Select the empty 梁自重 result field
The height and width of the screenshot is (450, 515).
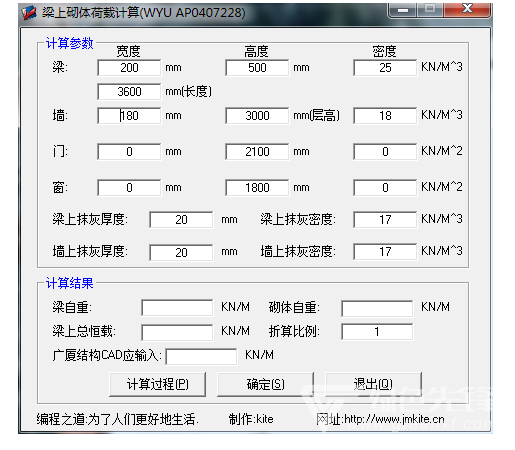click(x=177, y=308)
